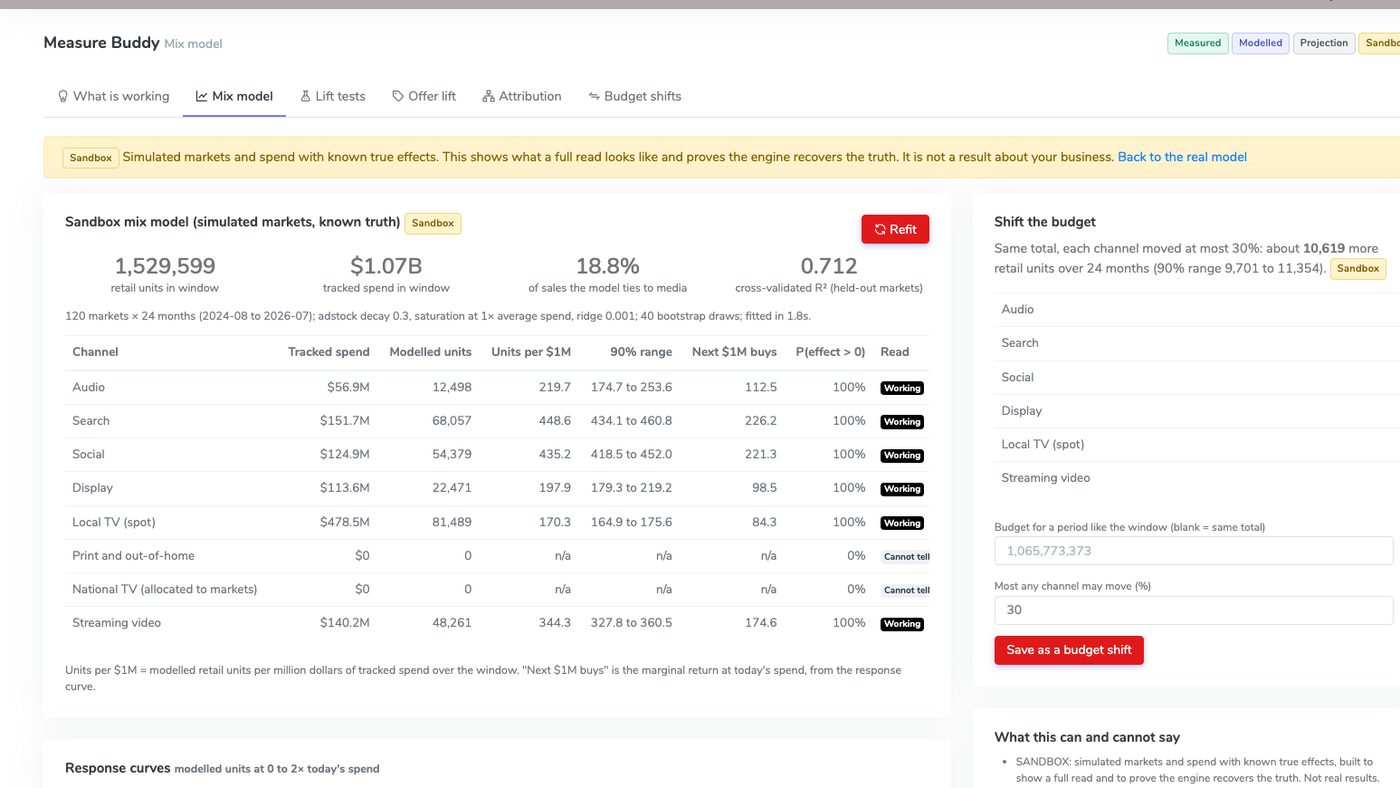Click the Working badge in Streaming video row

click(902, 624)
